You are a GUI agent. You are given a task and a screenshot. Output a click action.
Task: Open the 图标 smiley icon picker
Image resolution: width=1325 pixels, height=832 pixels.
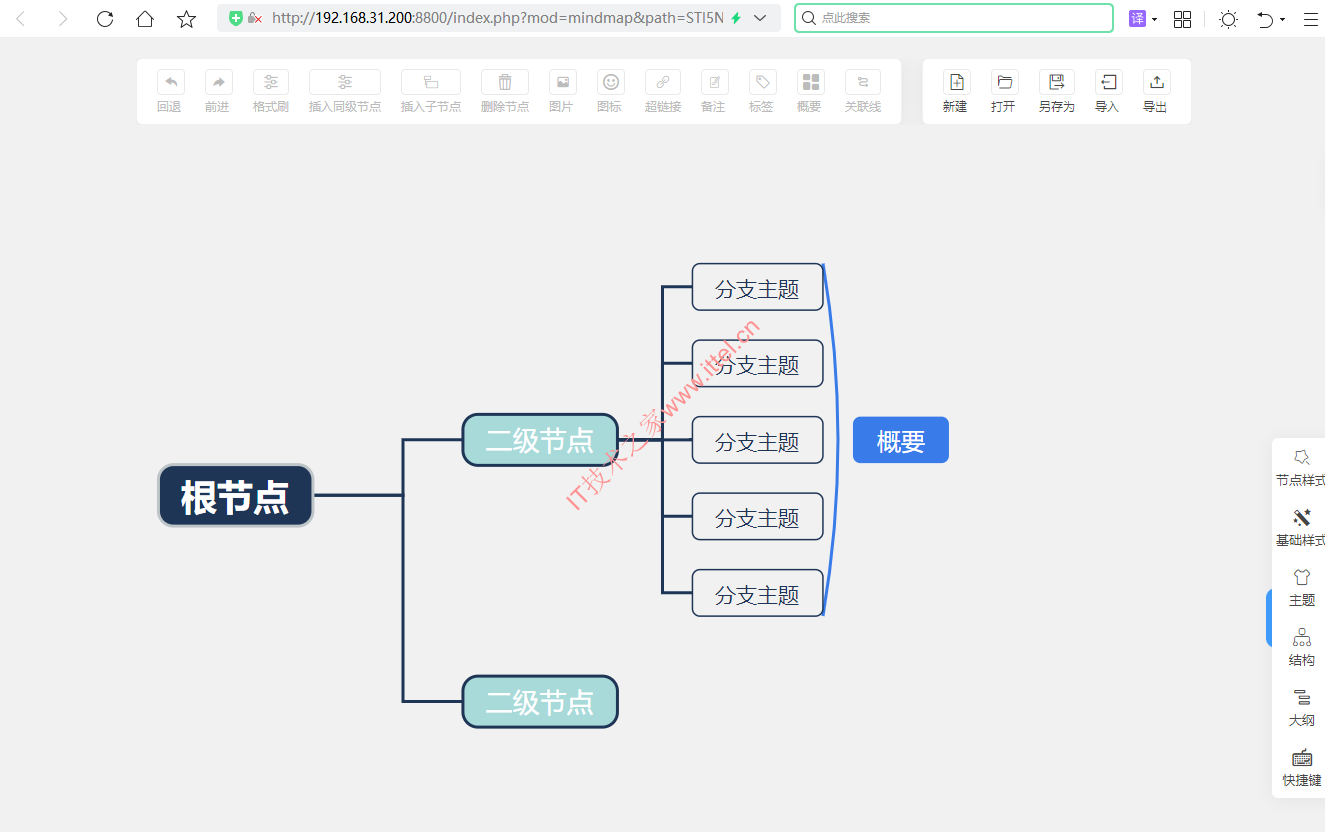[611, 82]
